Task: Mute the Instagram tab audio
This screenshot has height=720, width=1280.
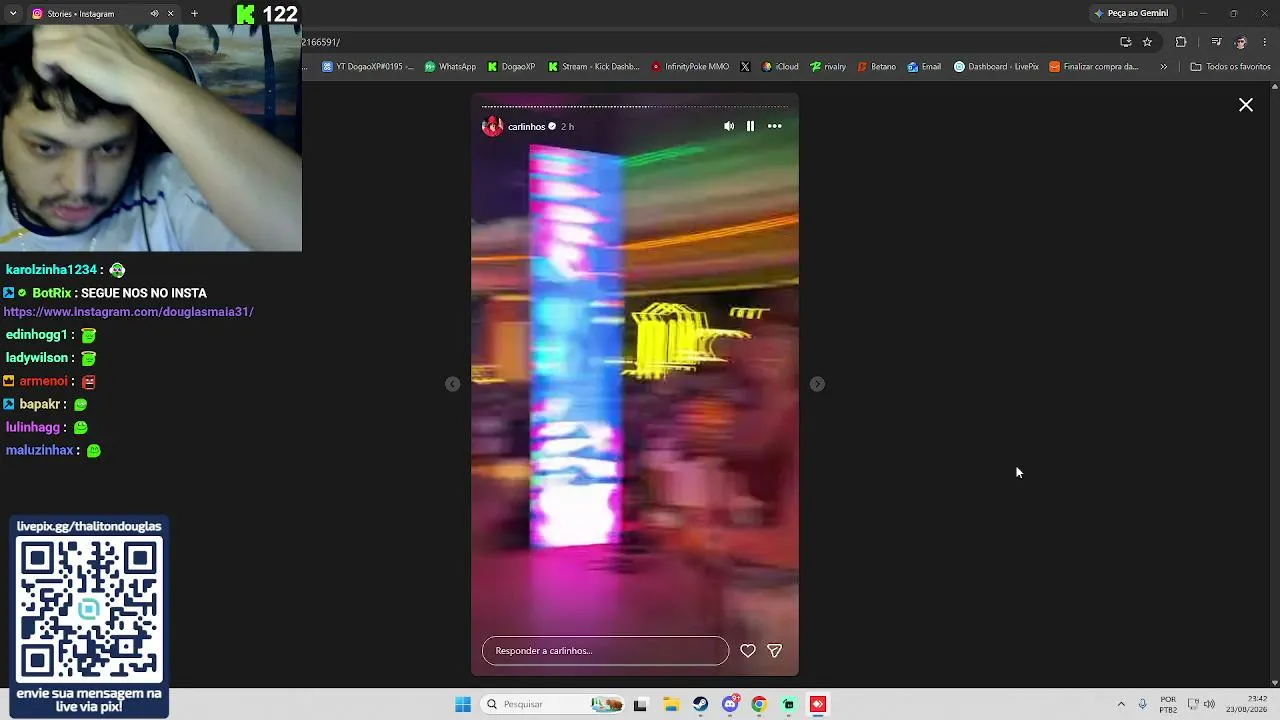Action: (x=154, y=13)
